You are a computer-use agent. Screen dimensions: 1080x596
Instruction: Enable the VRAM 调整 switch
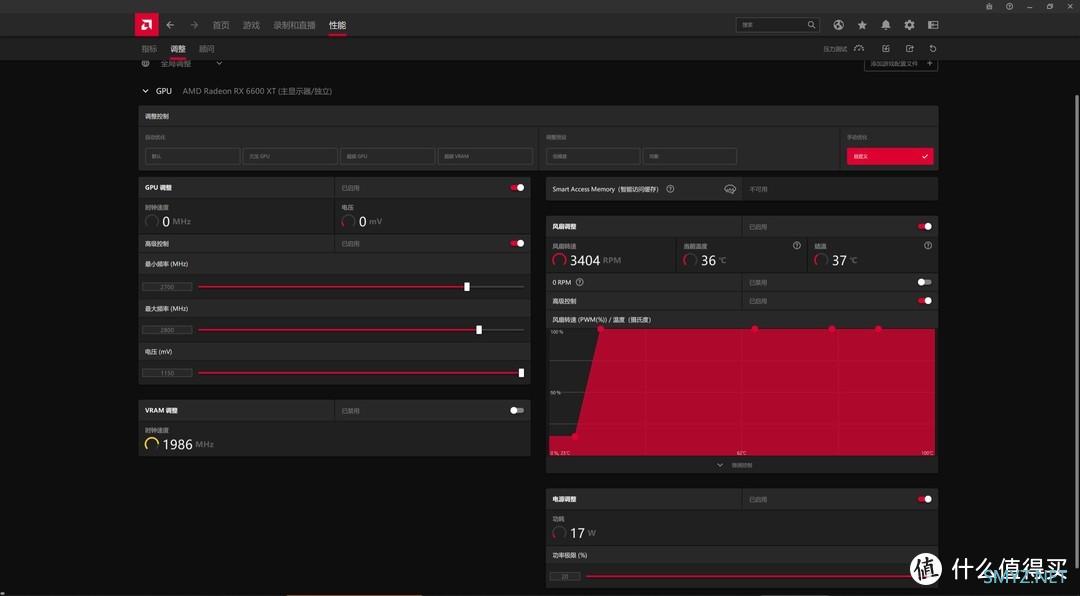[x=517, y=410]
